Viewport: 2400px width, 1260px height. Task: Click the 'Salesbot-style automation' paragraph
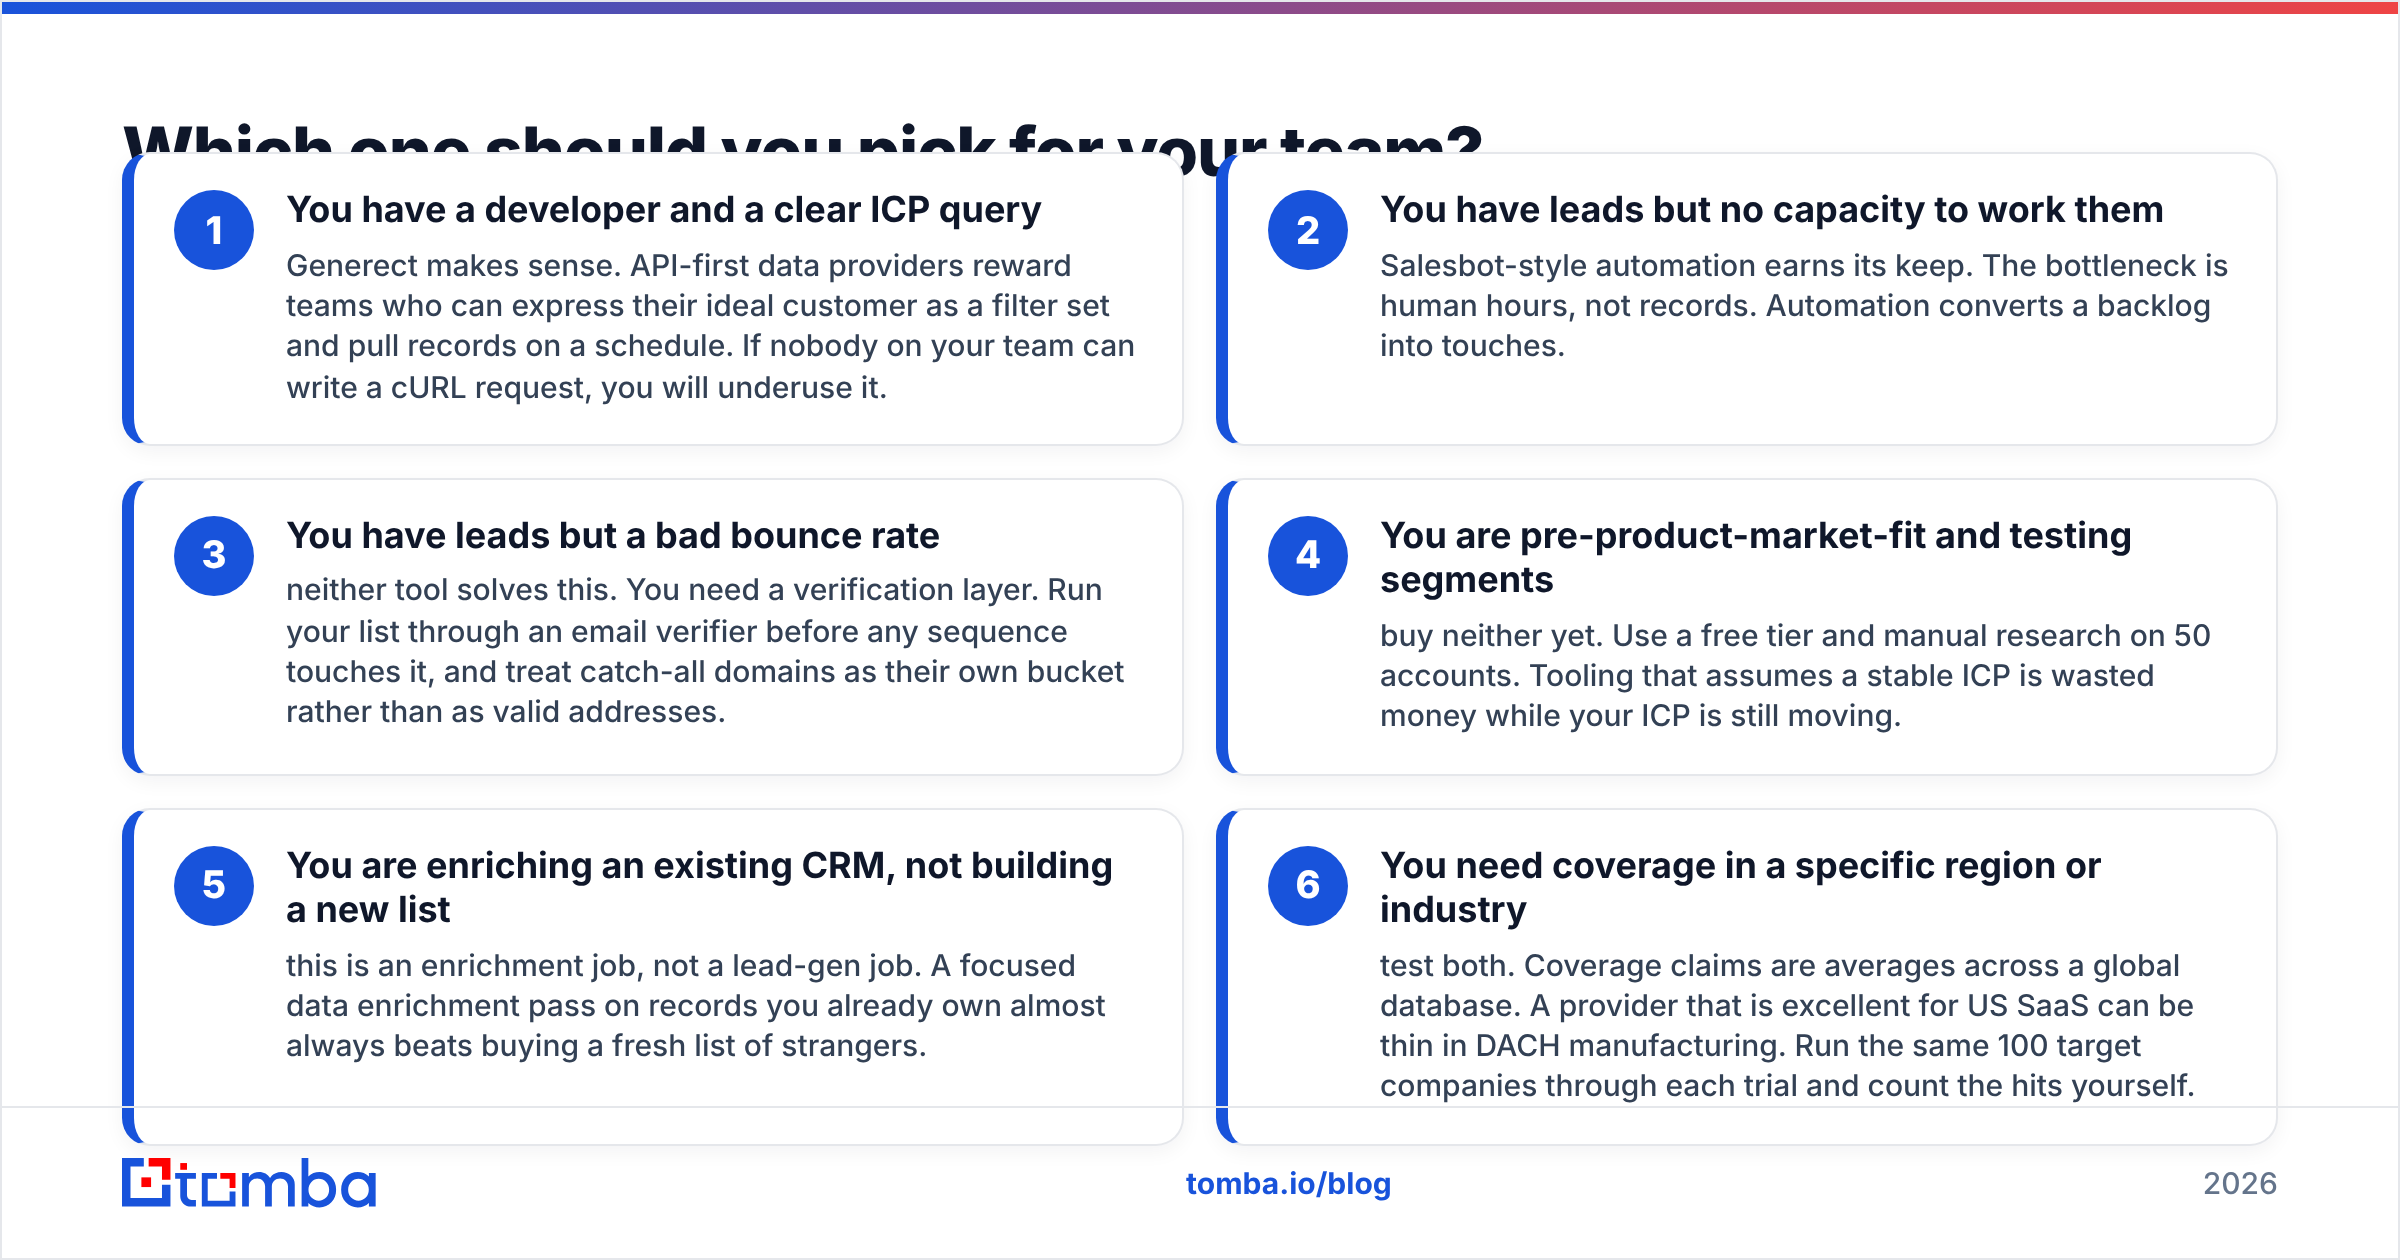point(1804,306)
